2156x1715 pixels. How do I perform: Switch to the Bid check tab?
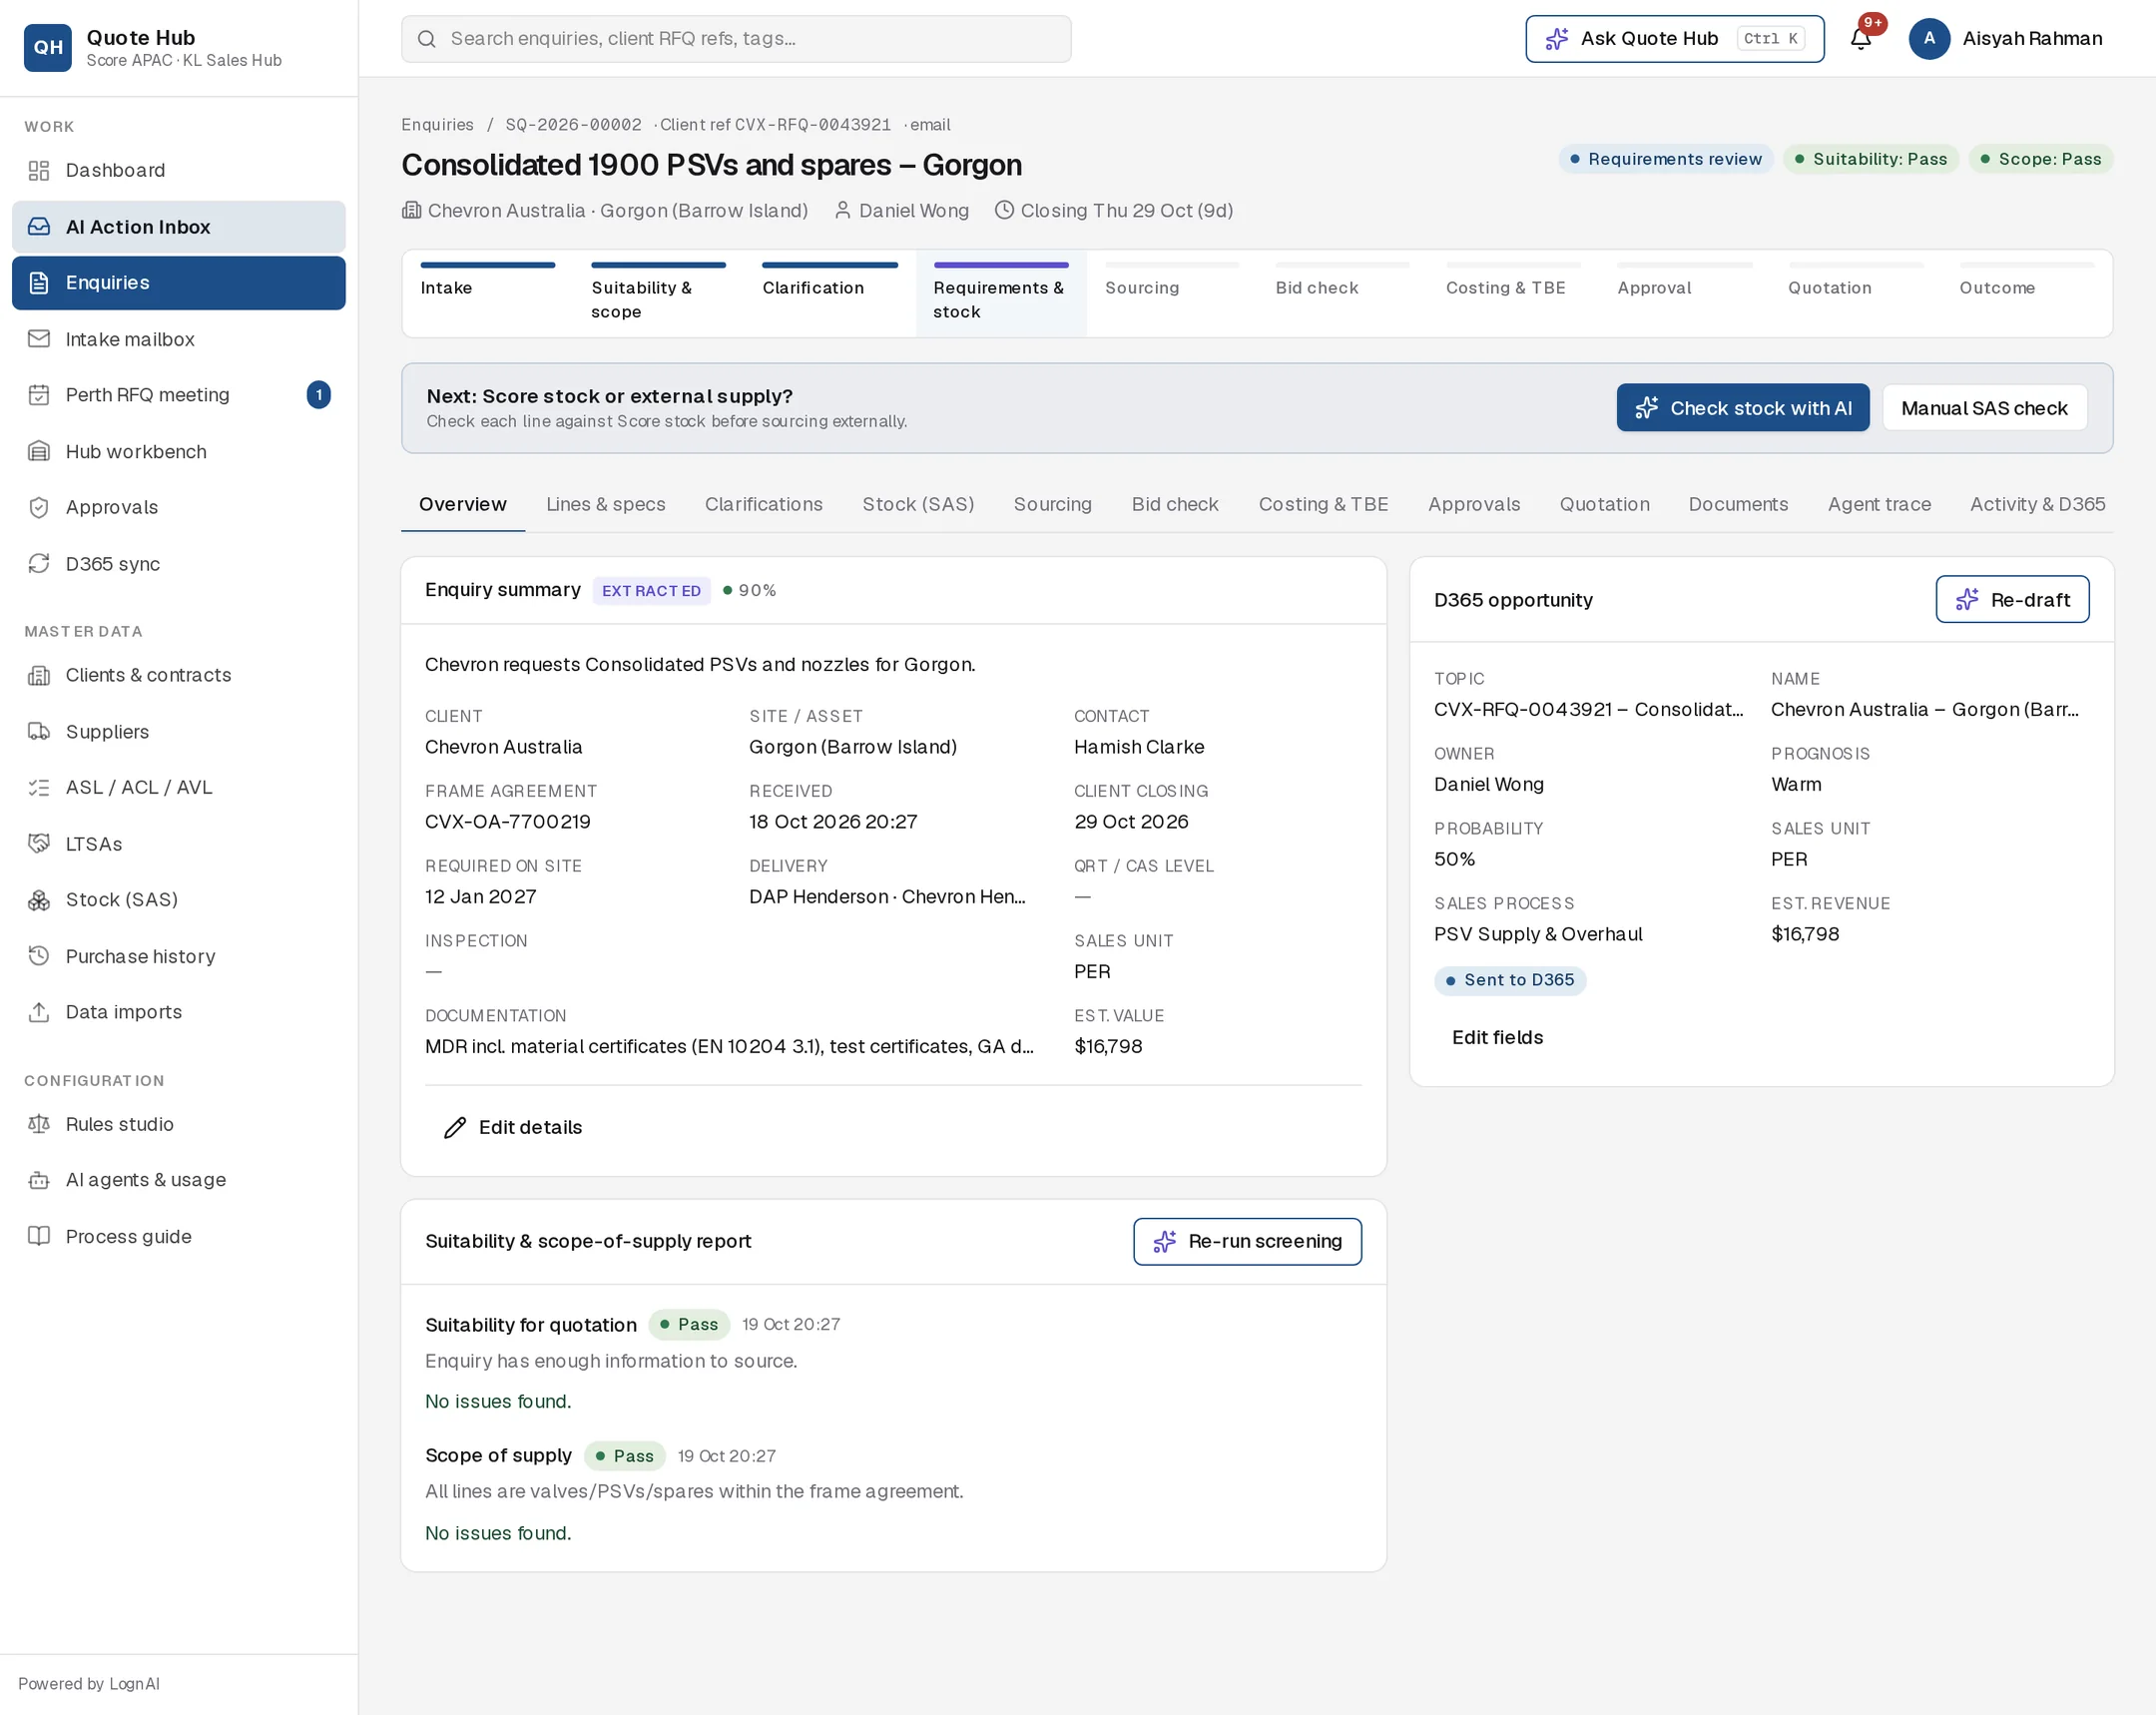coord(1175,504)
